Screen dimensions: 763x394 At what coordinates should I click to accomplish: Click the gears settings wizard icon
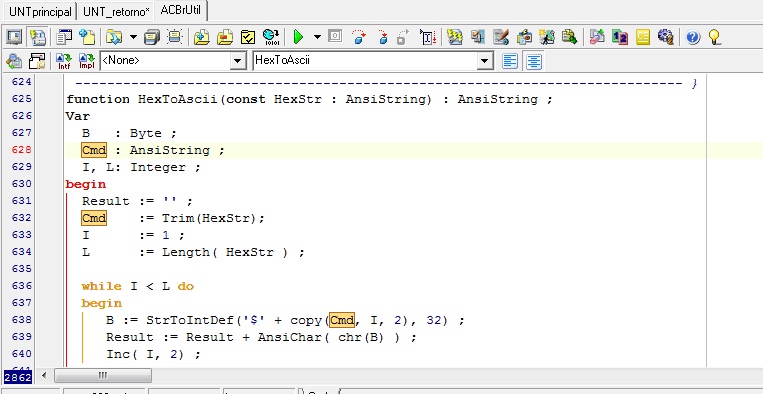click(666, 37)
